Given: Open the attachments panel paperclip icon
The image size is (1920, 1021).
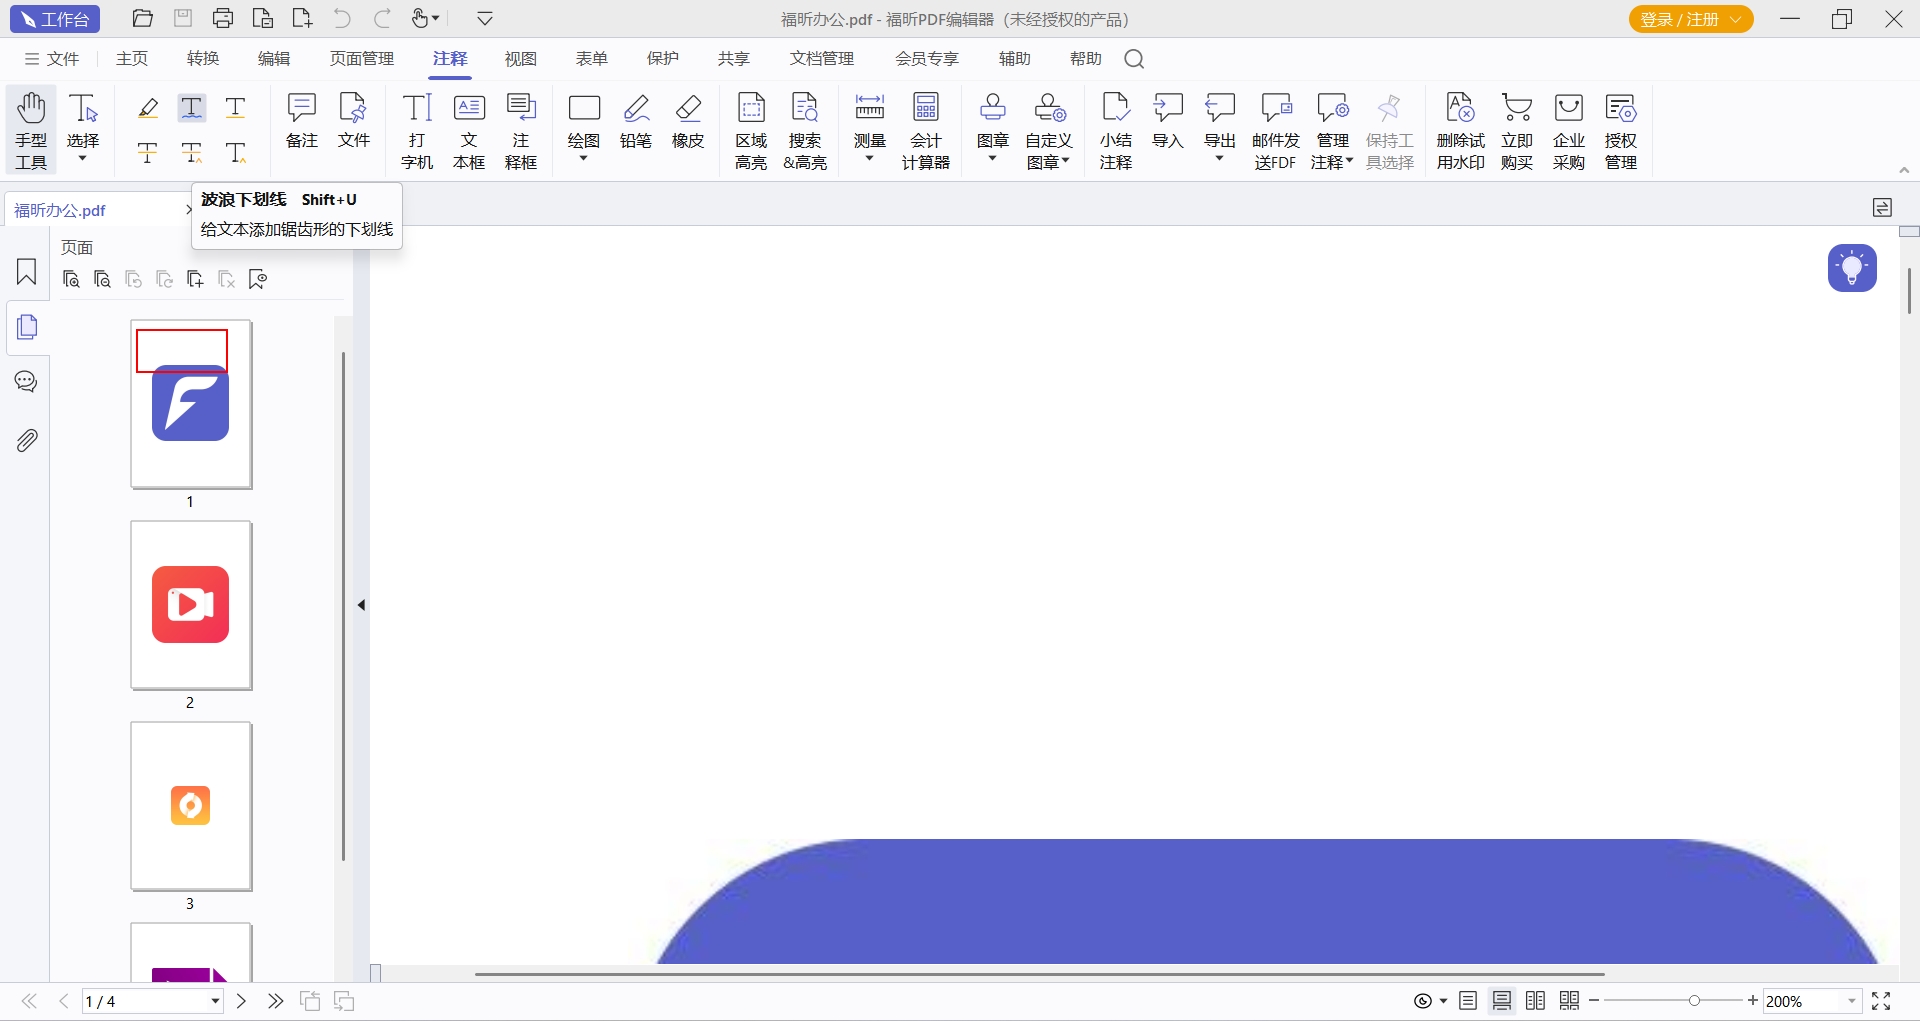Looking at the screenshot, I should point(27,440).
